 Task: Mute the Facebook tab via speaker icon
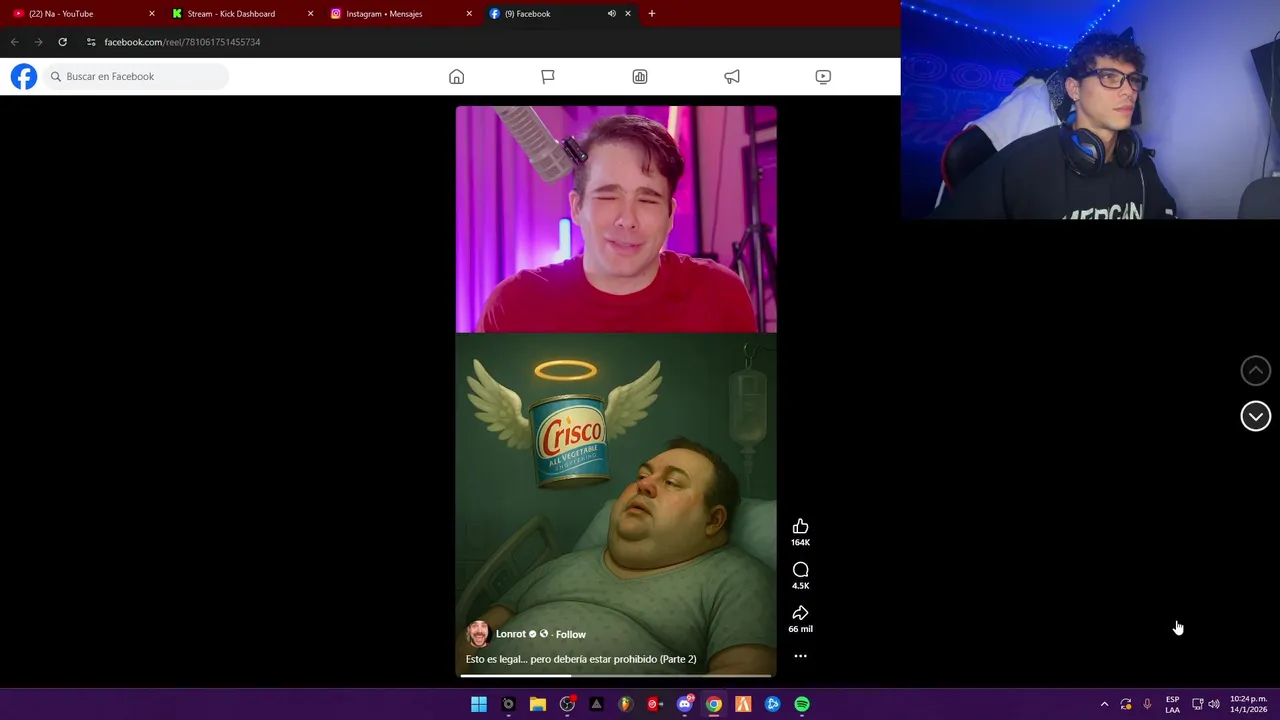tap(611, 14)
